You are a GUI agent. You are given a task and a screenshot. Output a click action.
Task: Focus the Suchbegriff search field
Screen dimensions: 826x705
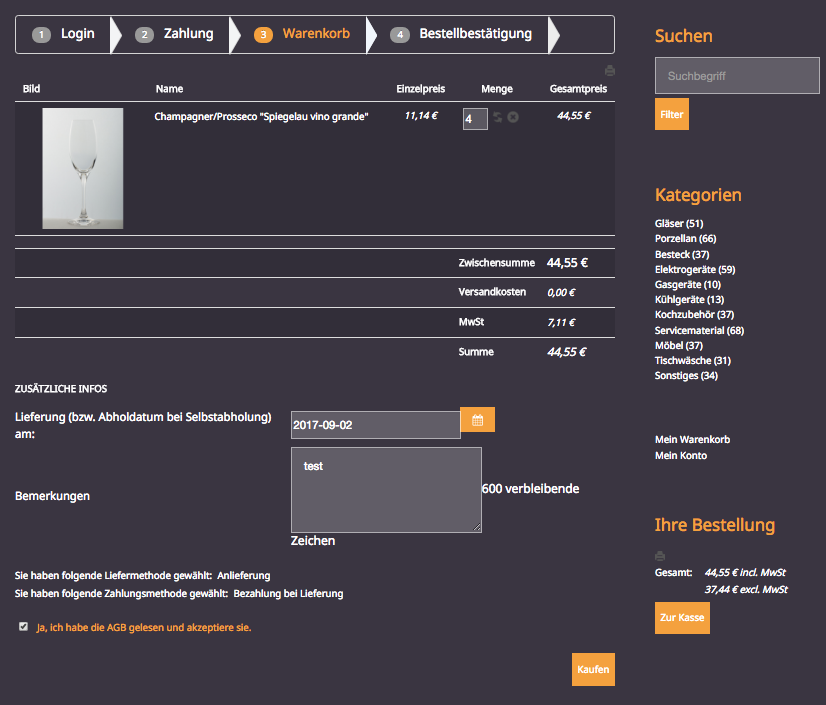coord(737,76)
